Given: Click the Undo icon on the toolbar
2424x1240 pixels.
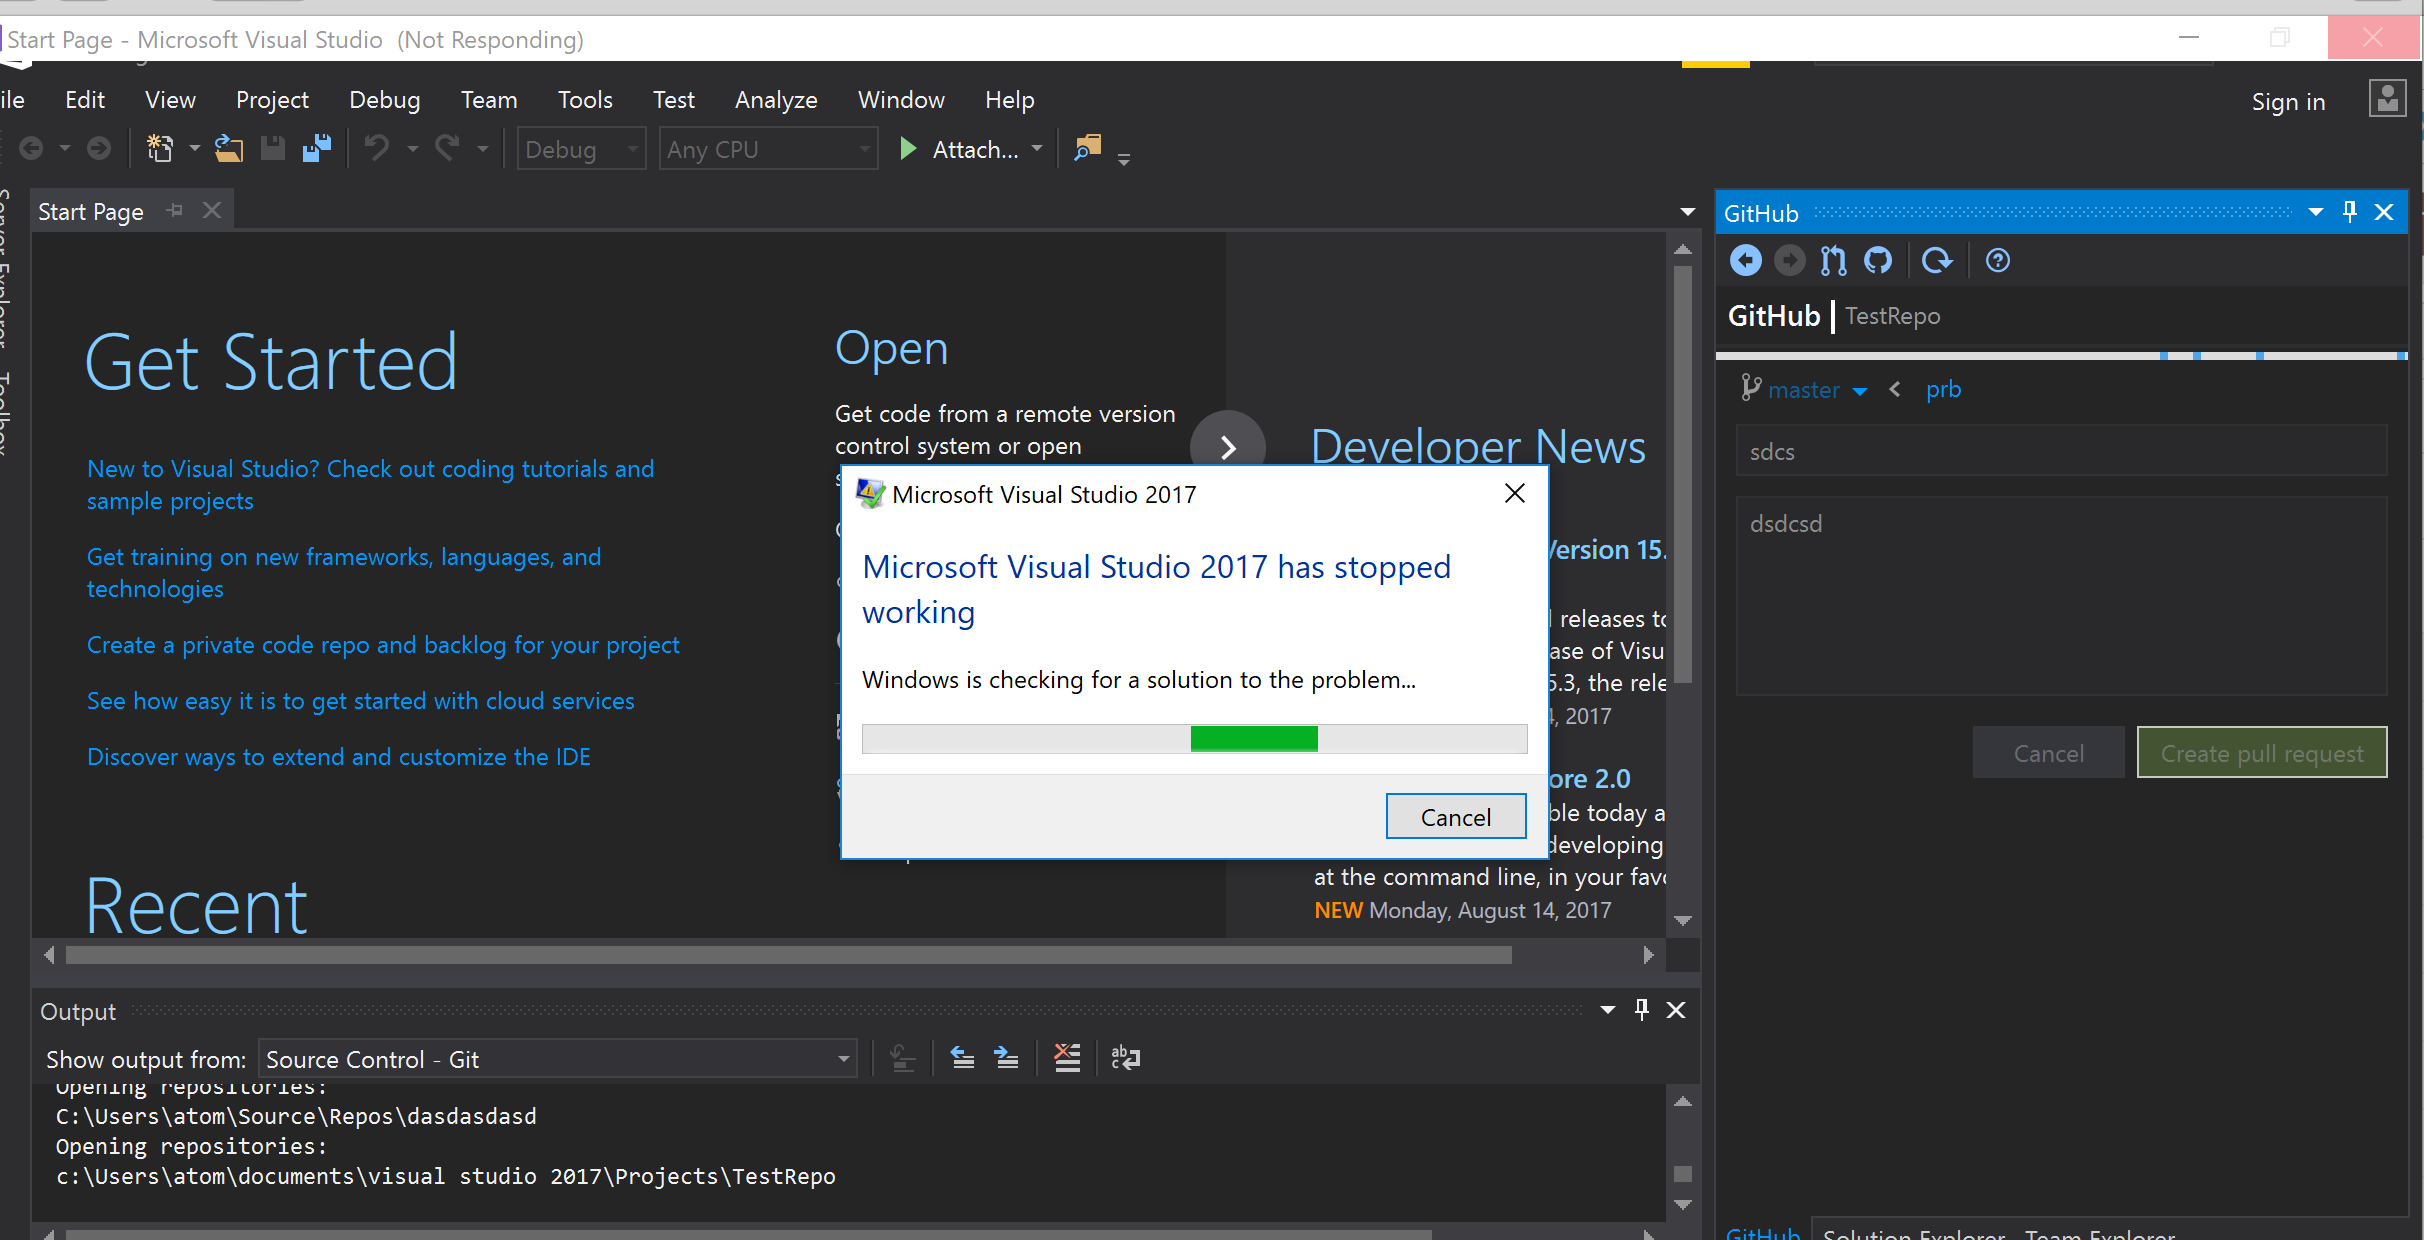Looking at the screenshot, I should coord(378,148).
